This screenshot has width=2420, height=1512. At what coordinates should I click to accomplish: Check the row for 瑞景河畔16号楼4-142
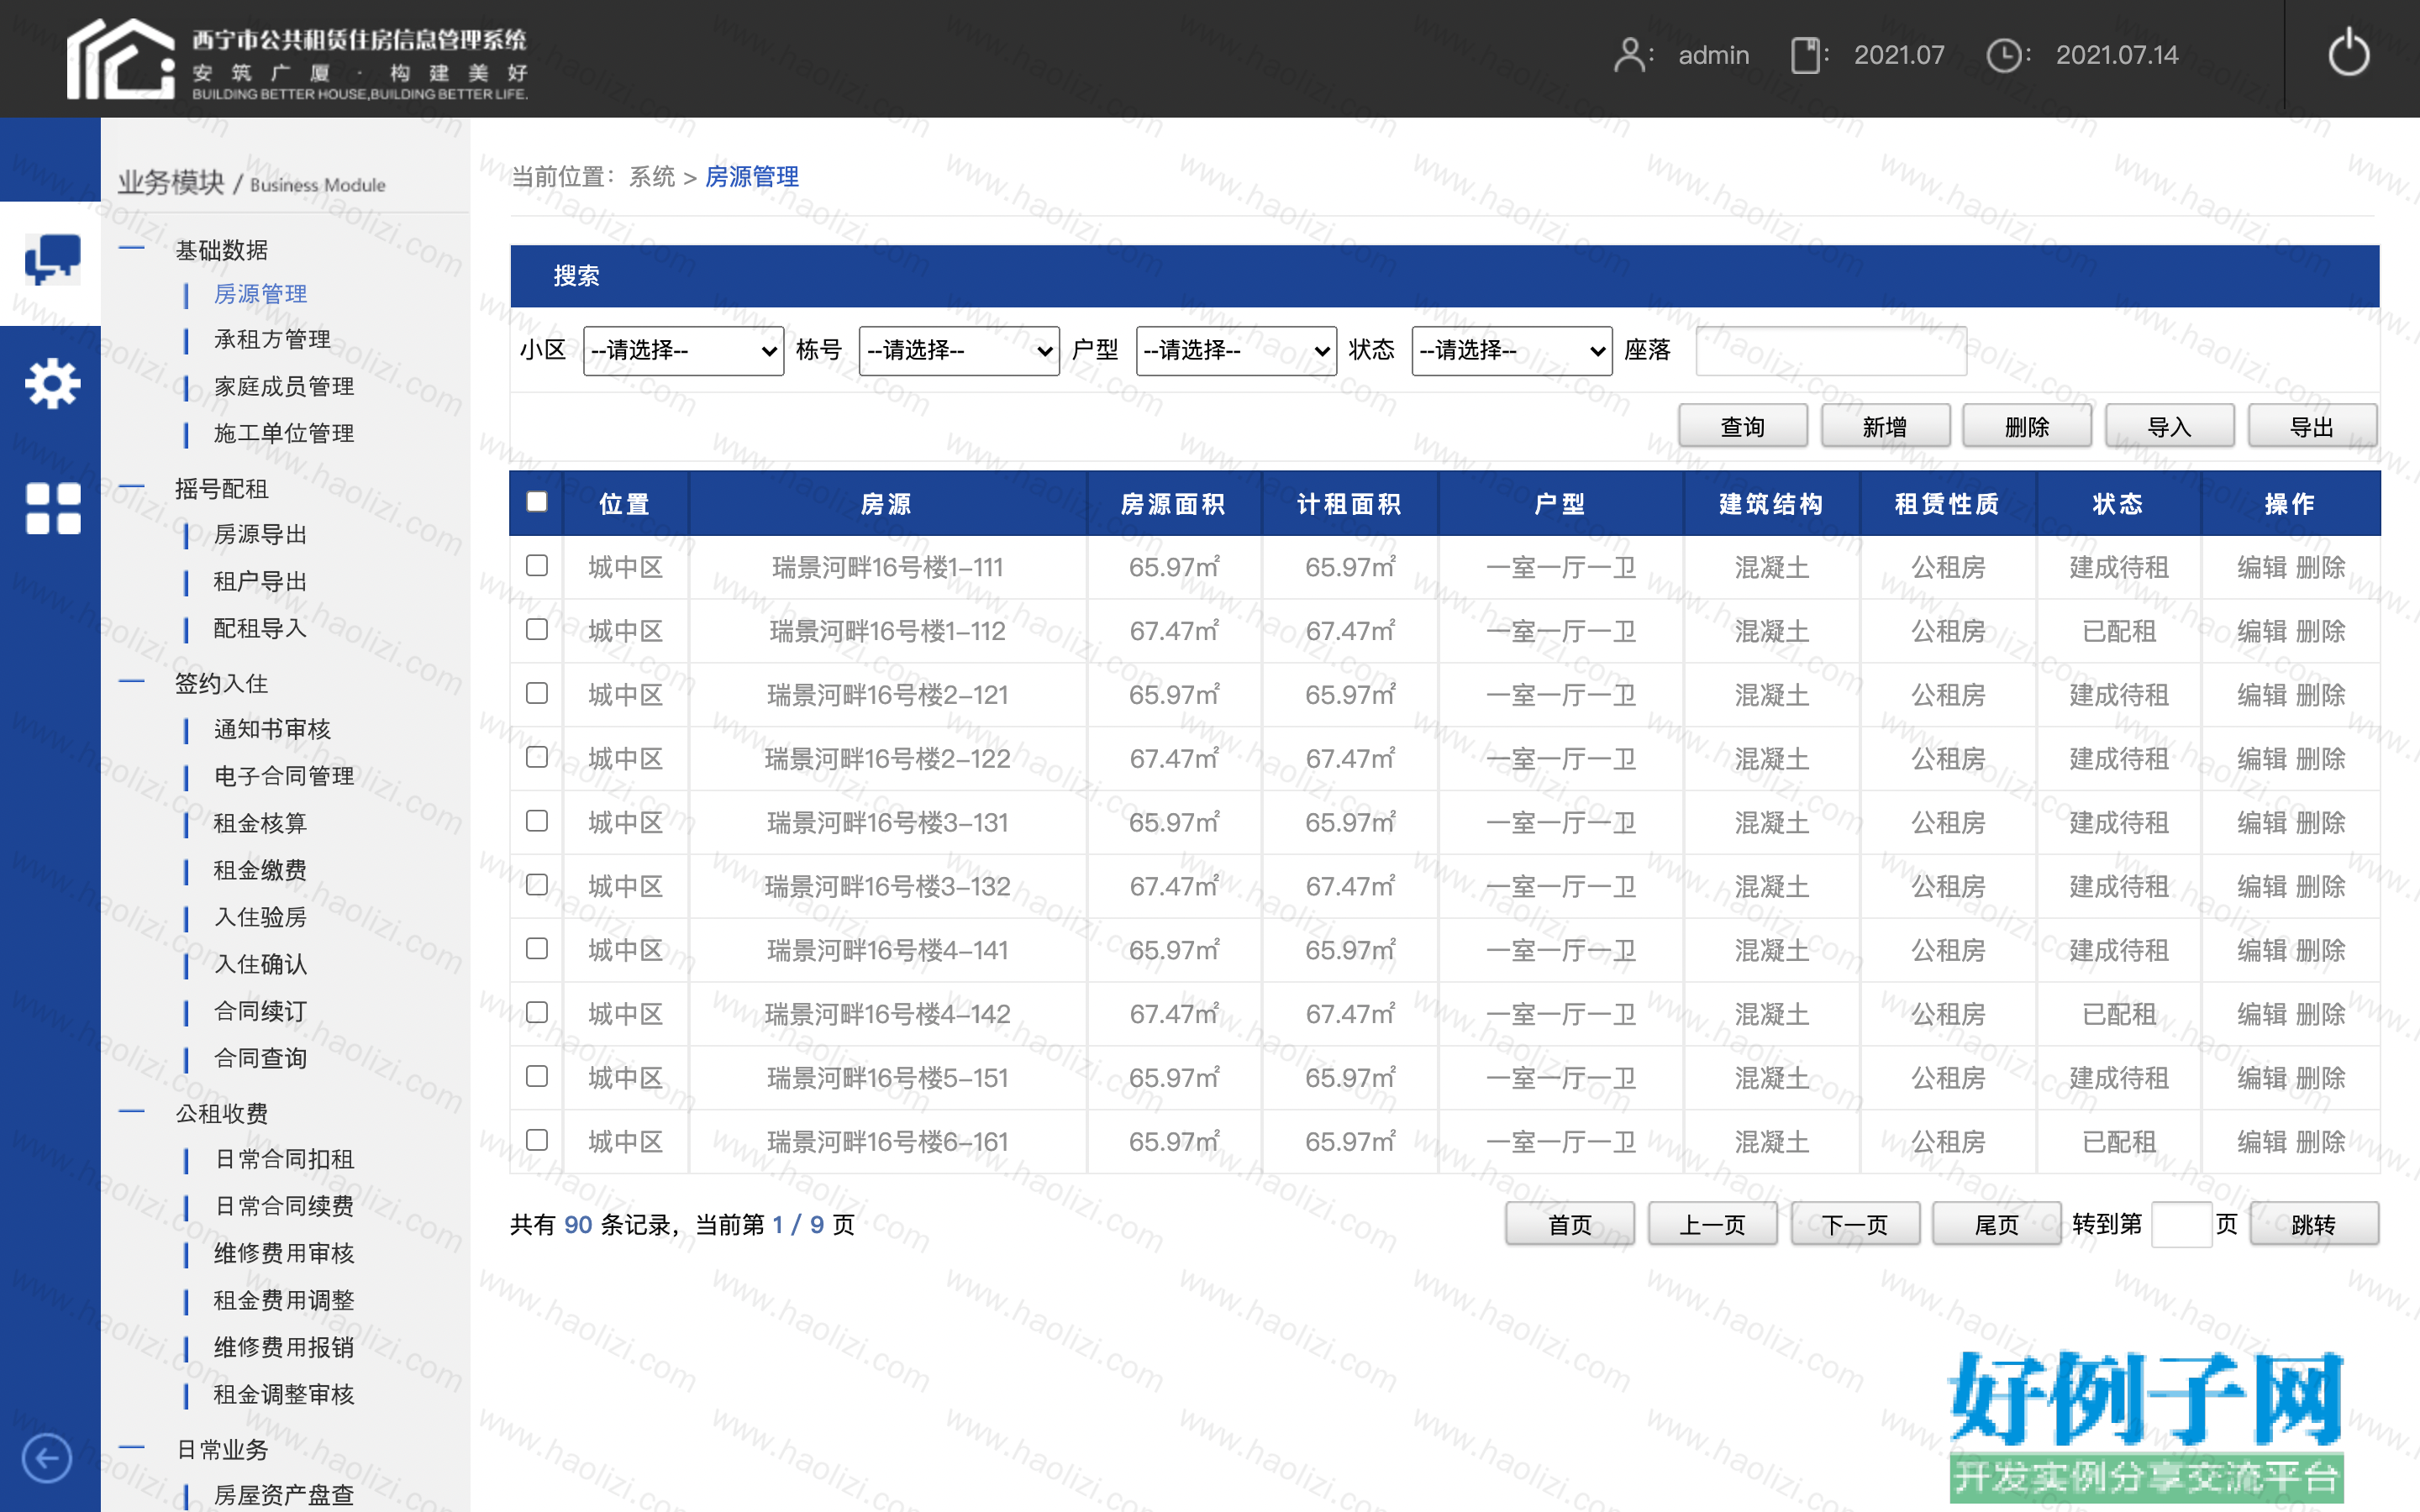pyautogui.click(x=537, y=1013)
